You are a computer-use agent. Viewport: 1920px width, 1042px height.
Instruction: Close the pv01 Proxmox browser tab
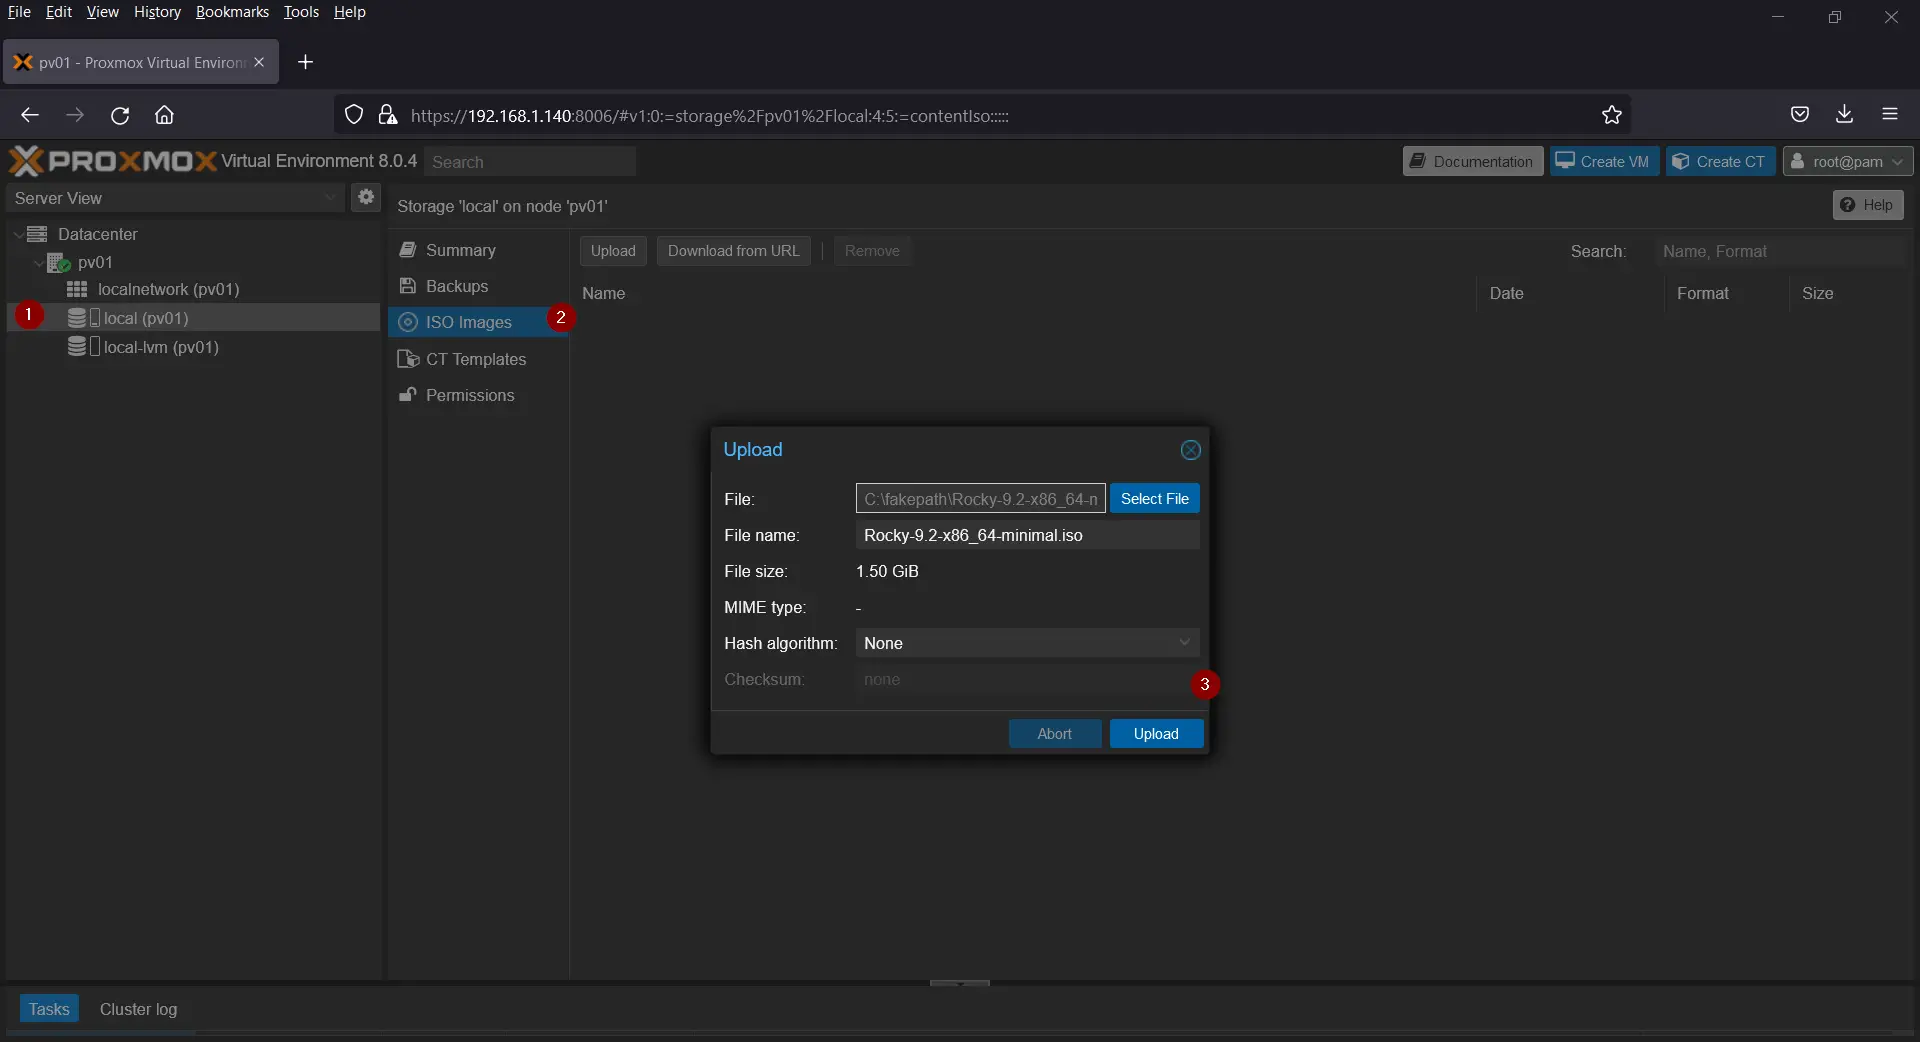[x=259, y=62]
